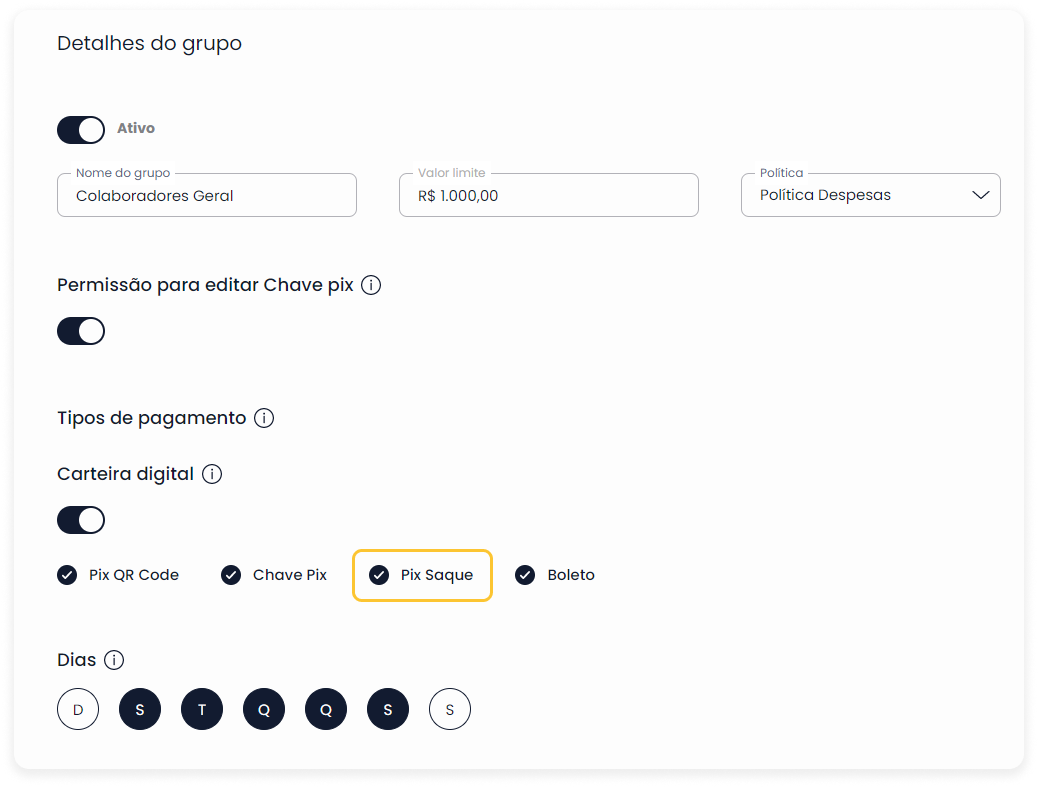Turn off the Carteira digital switch

tap(81, 520)
